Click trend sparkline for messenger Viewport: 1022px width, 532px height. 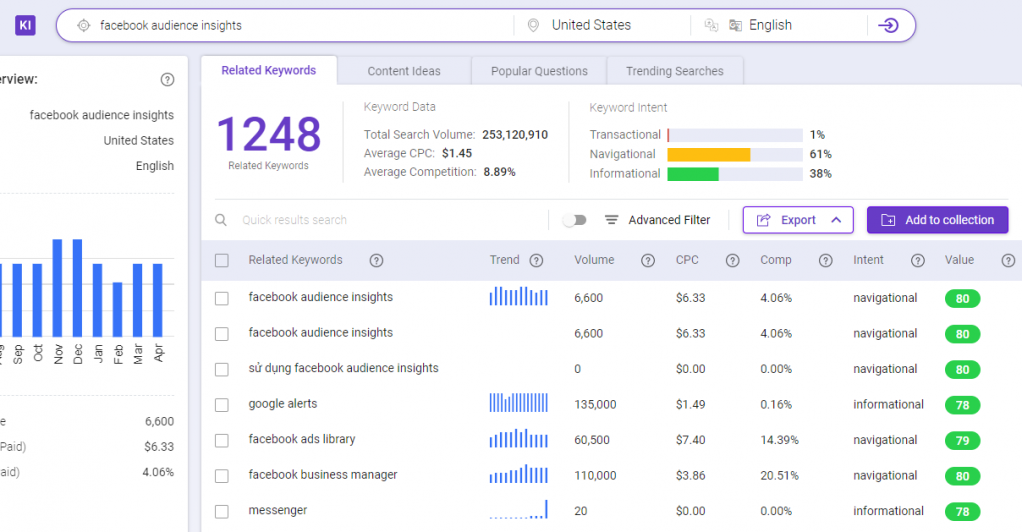click(x=519, y=509)
